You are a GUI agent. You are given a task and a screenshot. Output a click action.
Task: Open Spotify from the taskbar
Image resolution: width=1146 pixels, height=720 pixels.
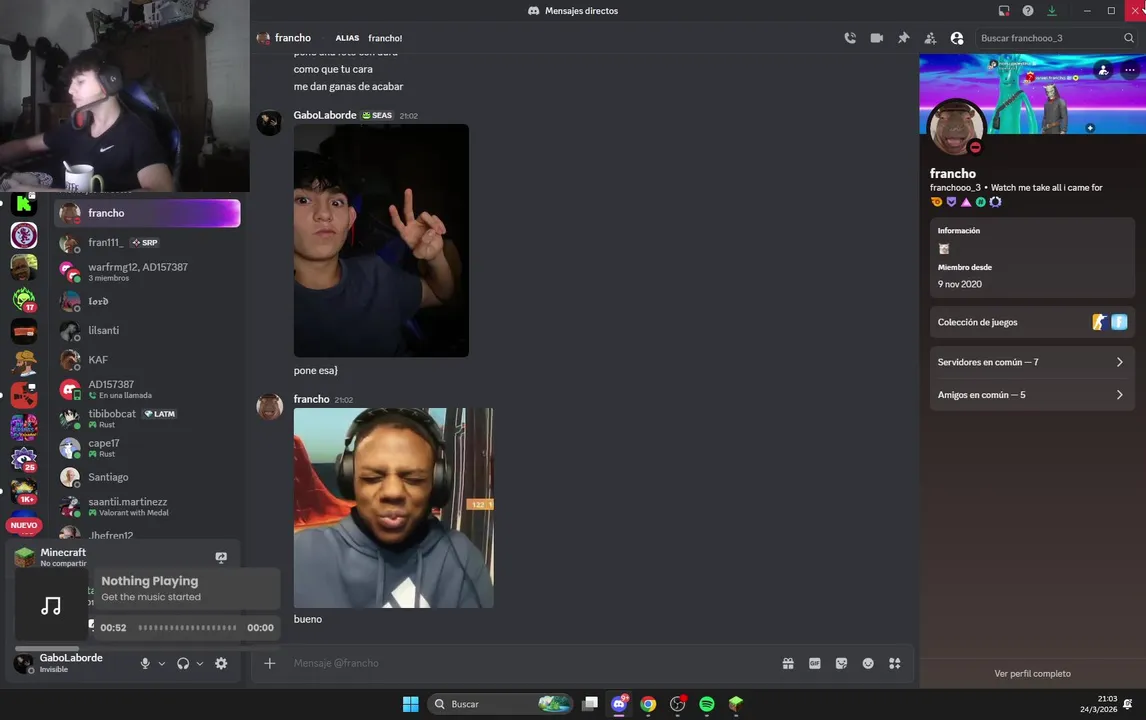[x=707, y=704]
